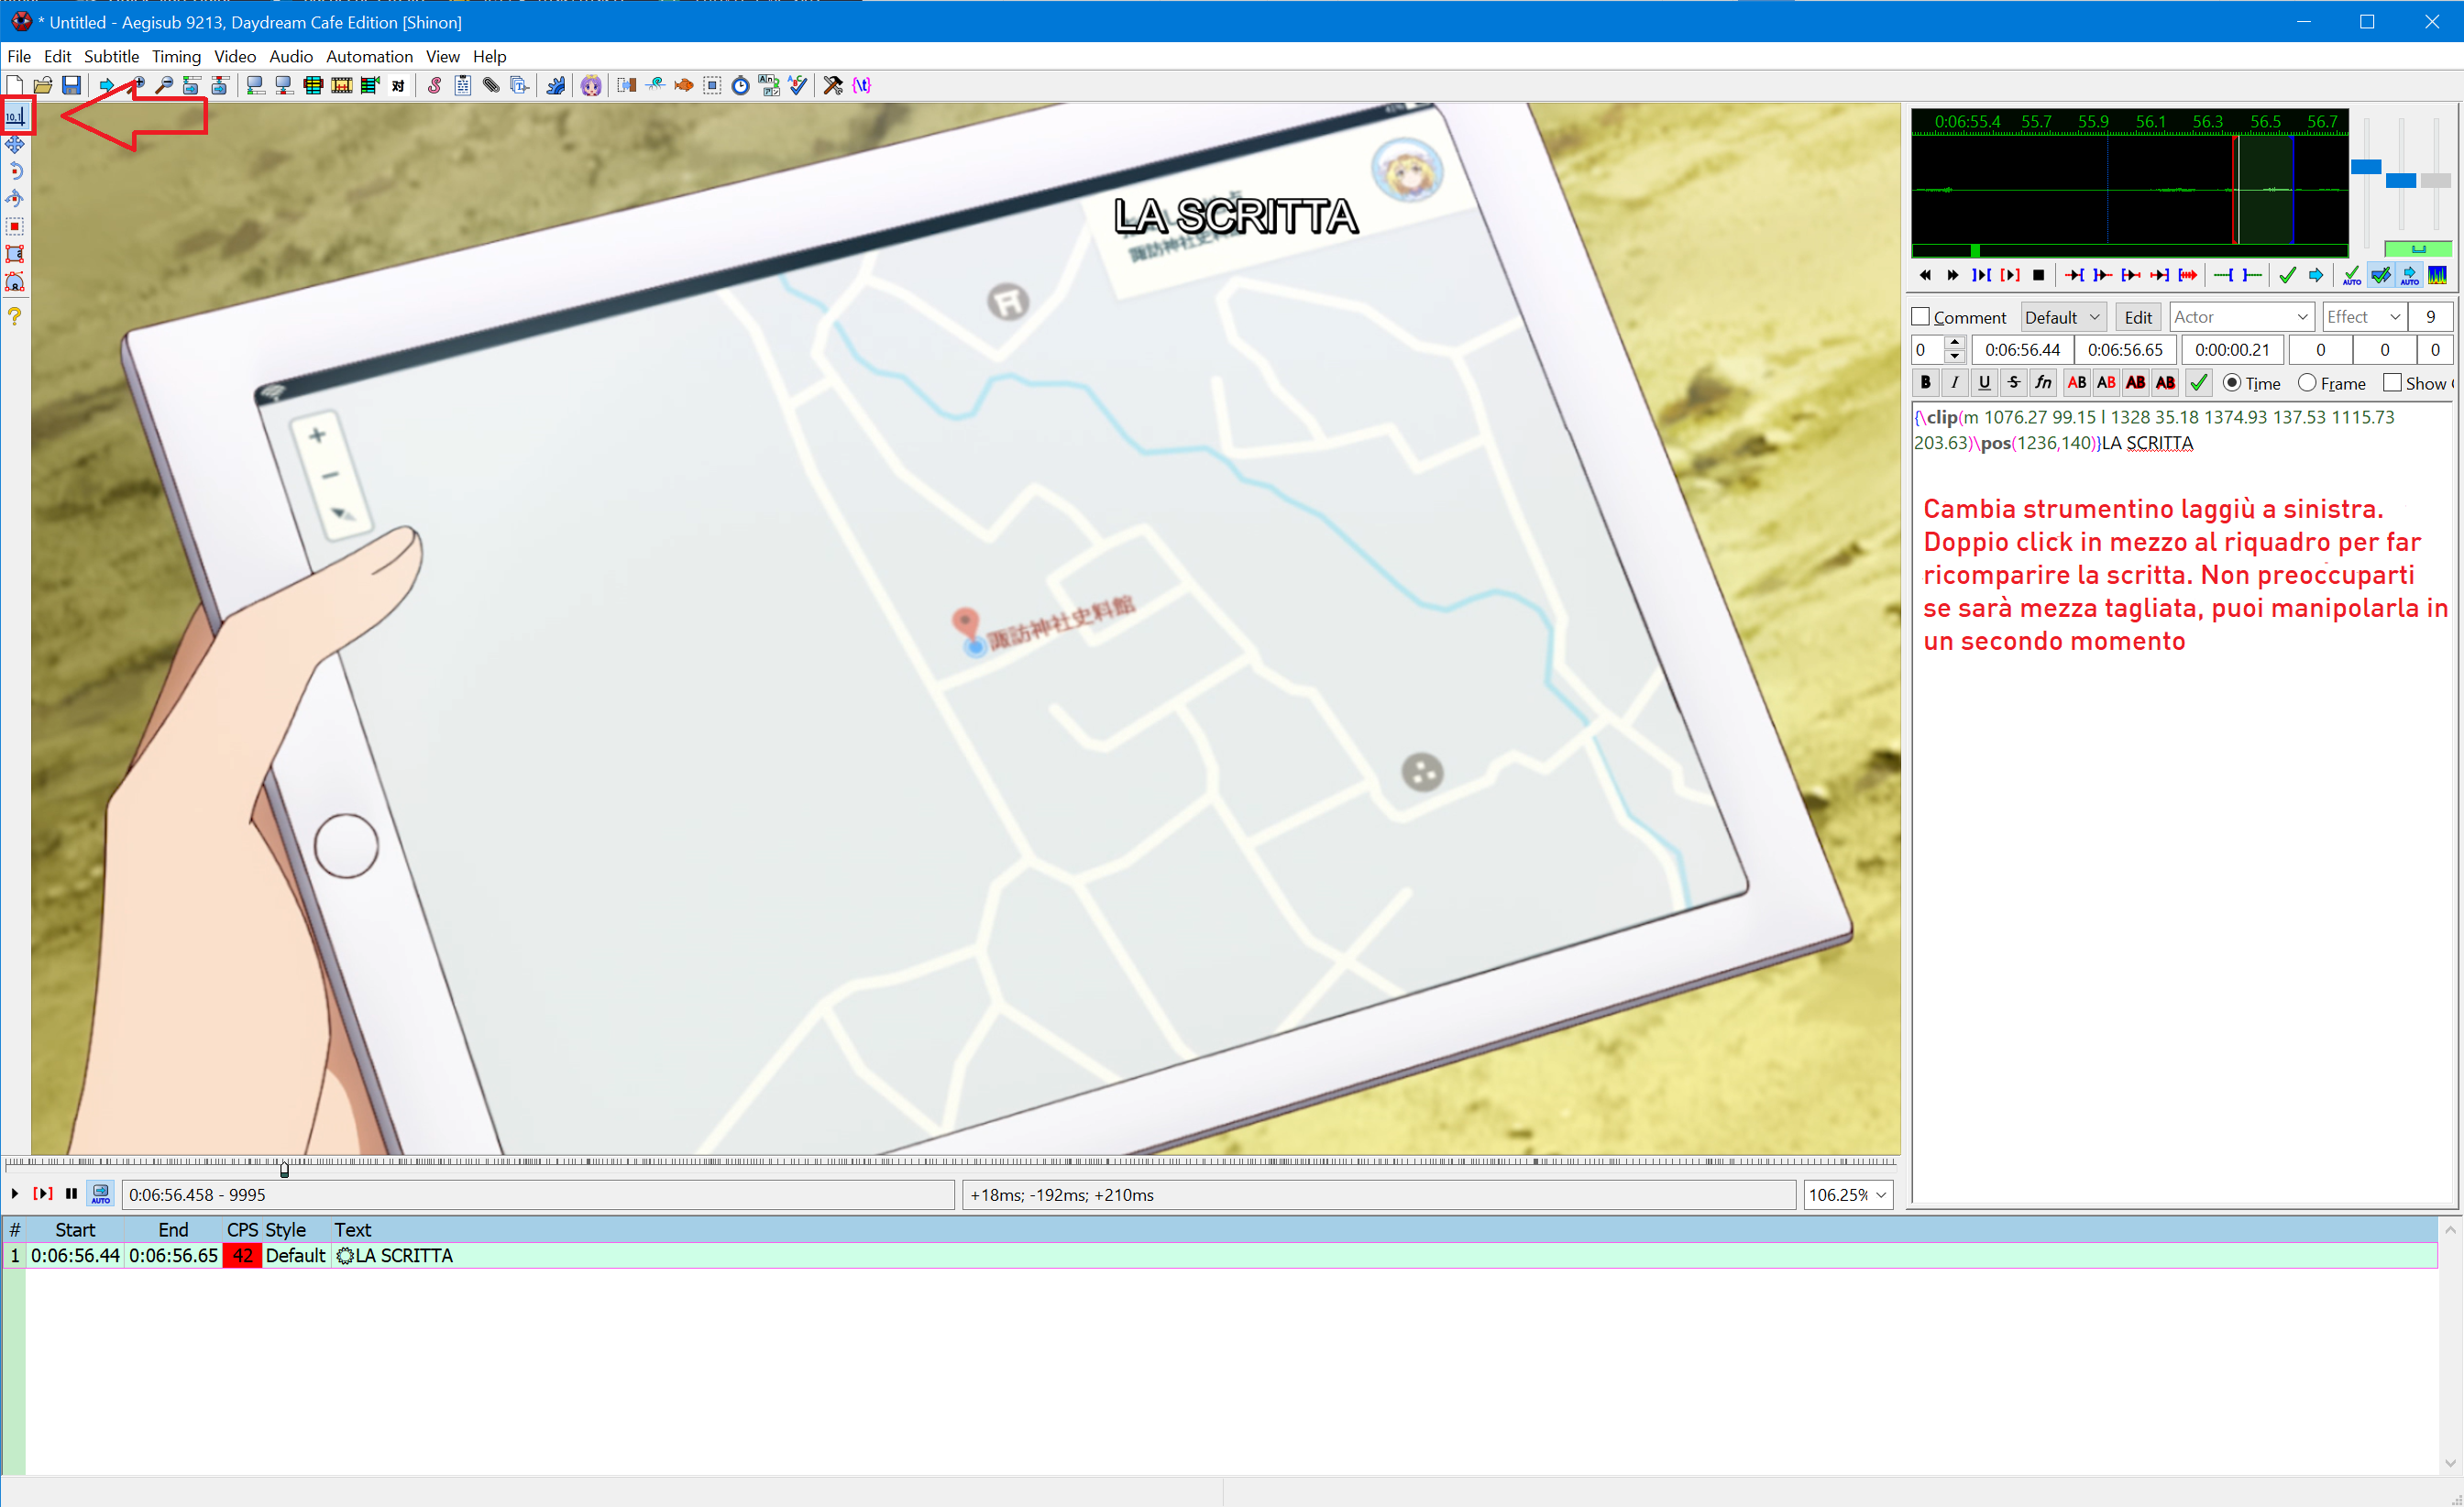Click the video seek bar slider
Viewport: 2464px width, 1507px height.
click(285, 1168)
